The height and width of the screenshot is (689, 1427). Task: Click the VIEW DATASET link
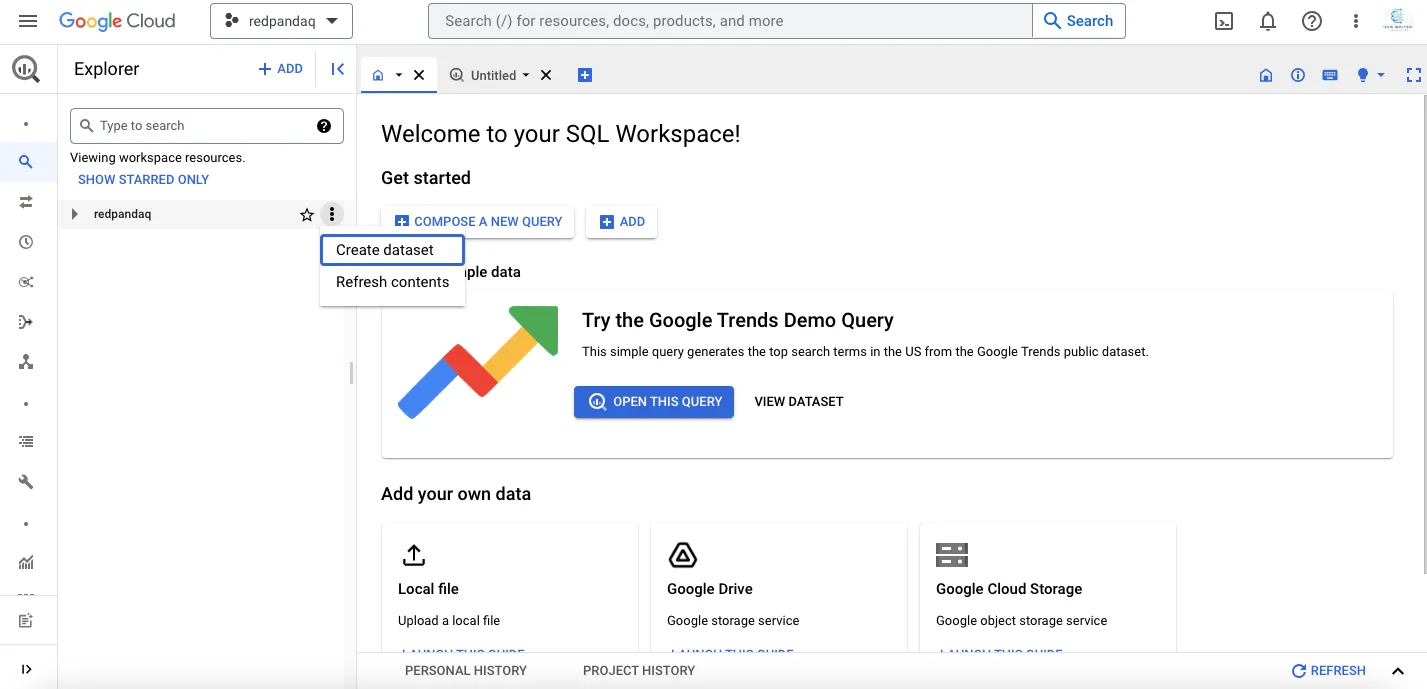(x=799, y=402)
